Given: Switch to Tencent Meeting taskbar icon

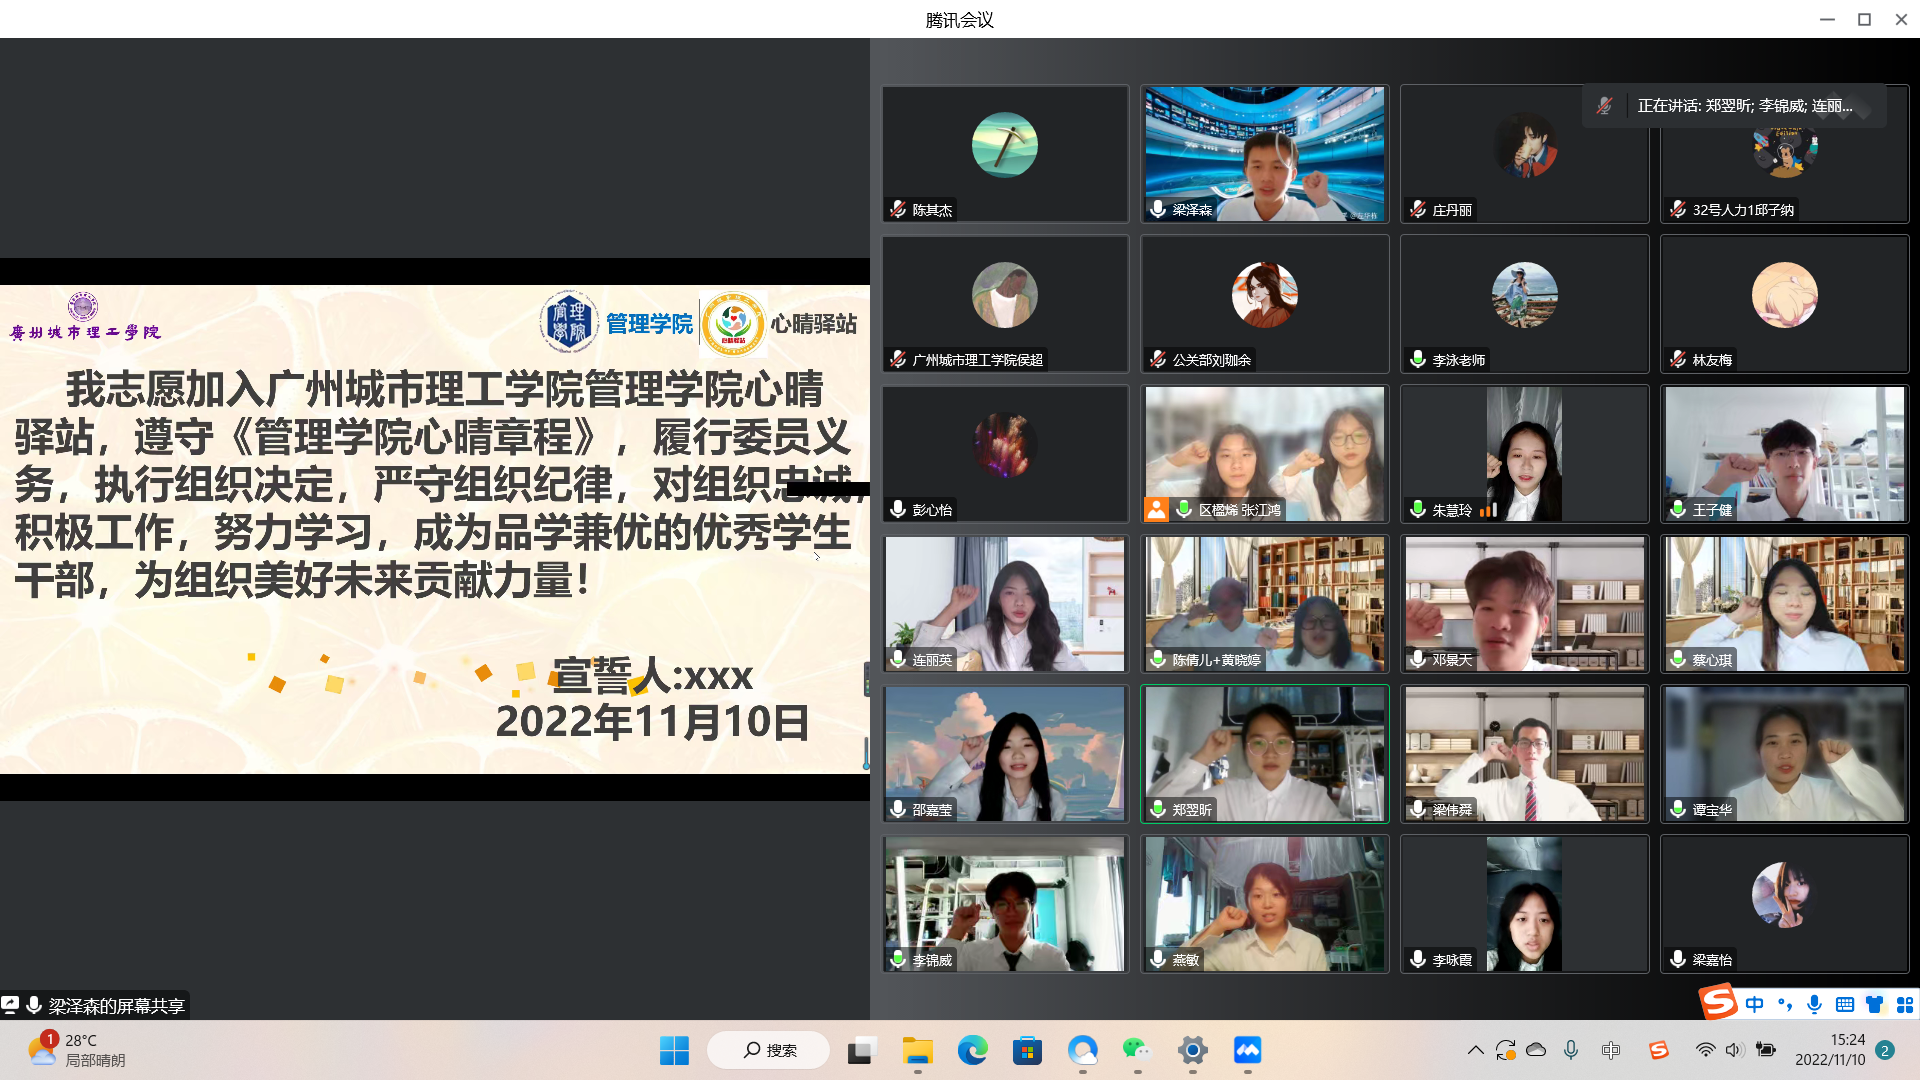Looking at the screenshot, I should click(1247, 1050).
